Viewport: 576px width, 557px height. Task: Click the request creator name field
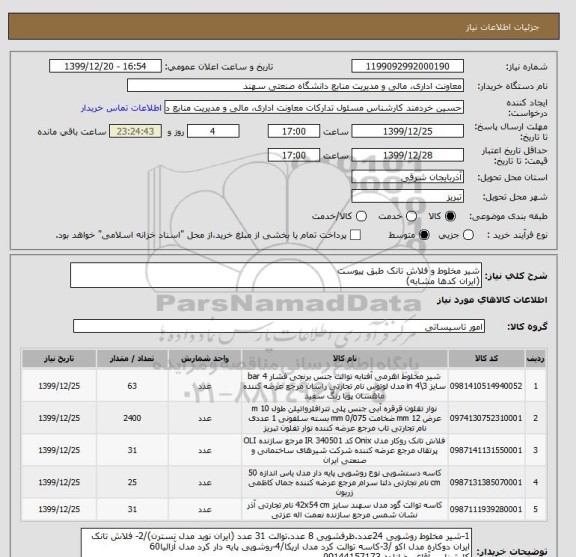(314, 108)
